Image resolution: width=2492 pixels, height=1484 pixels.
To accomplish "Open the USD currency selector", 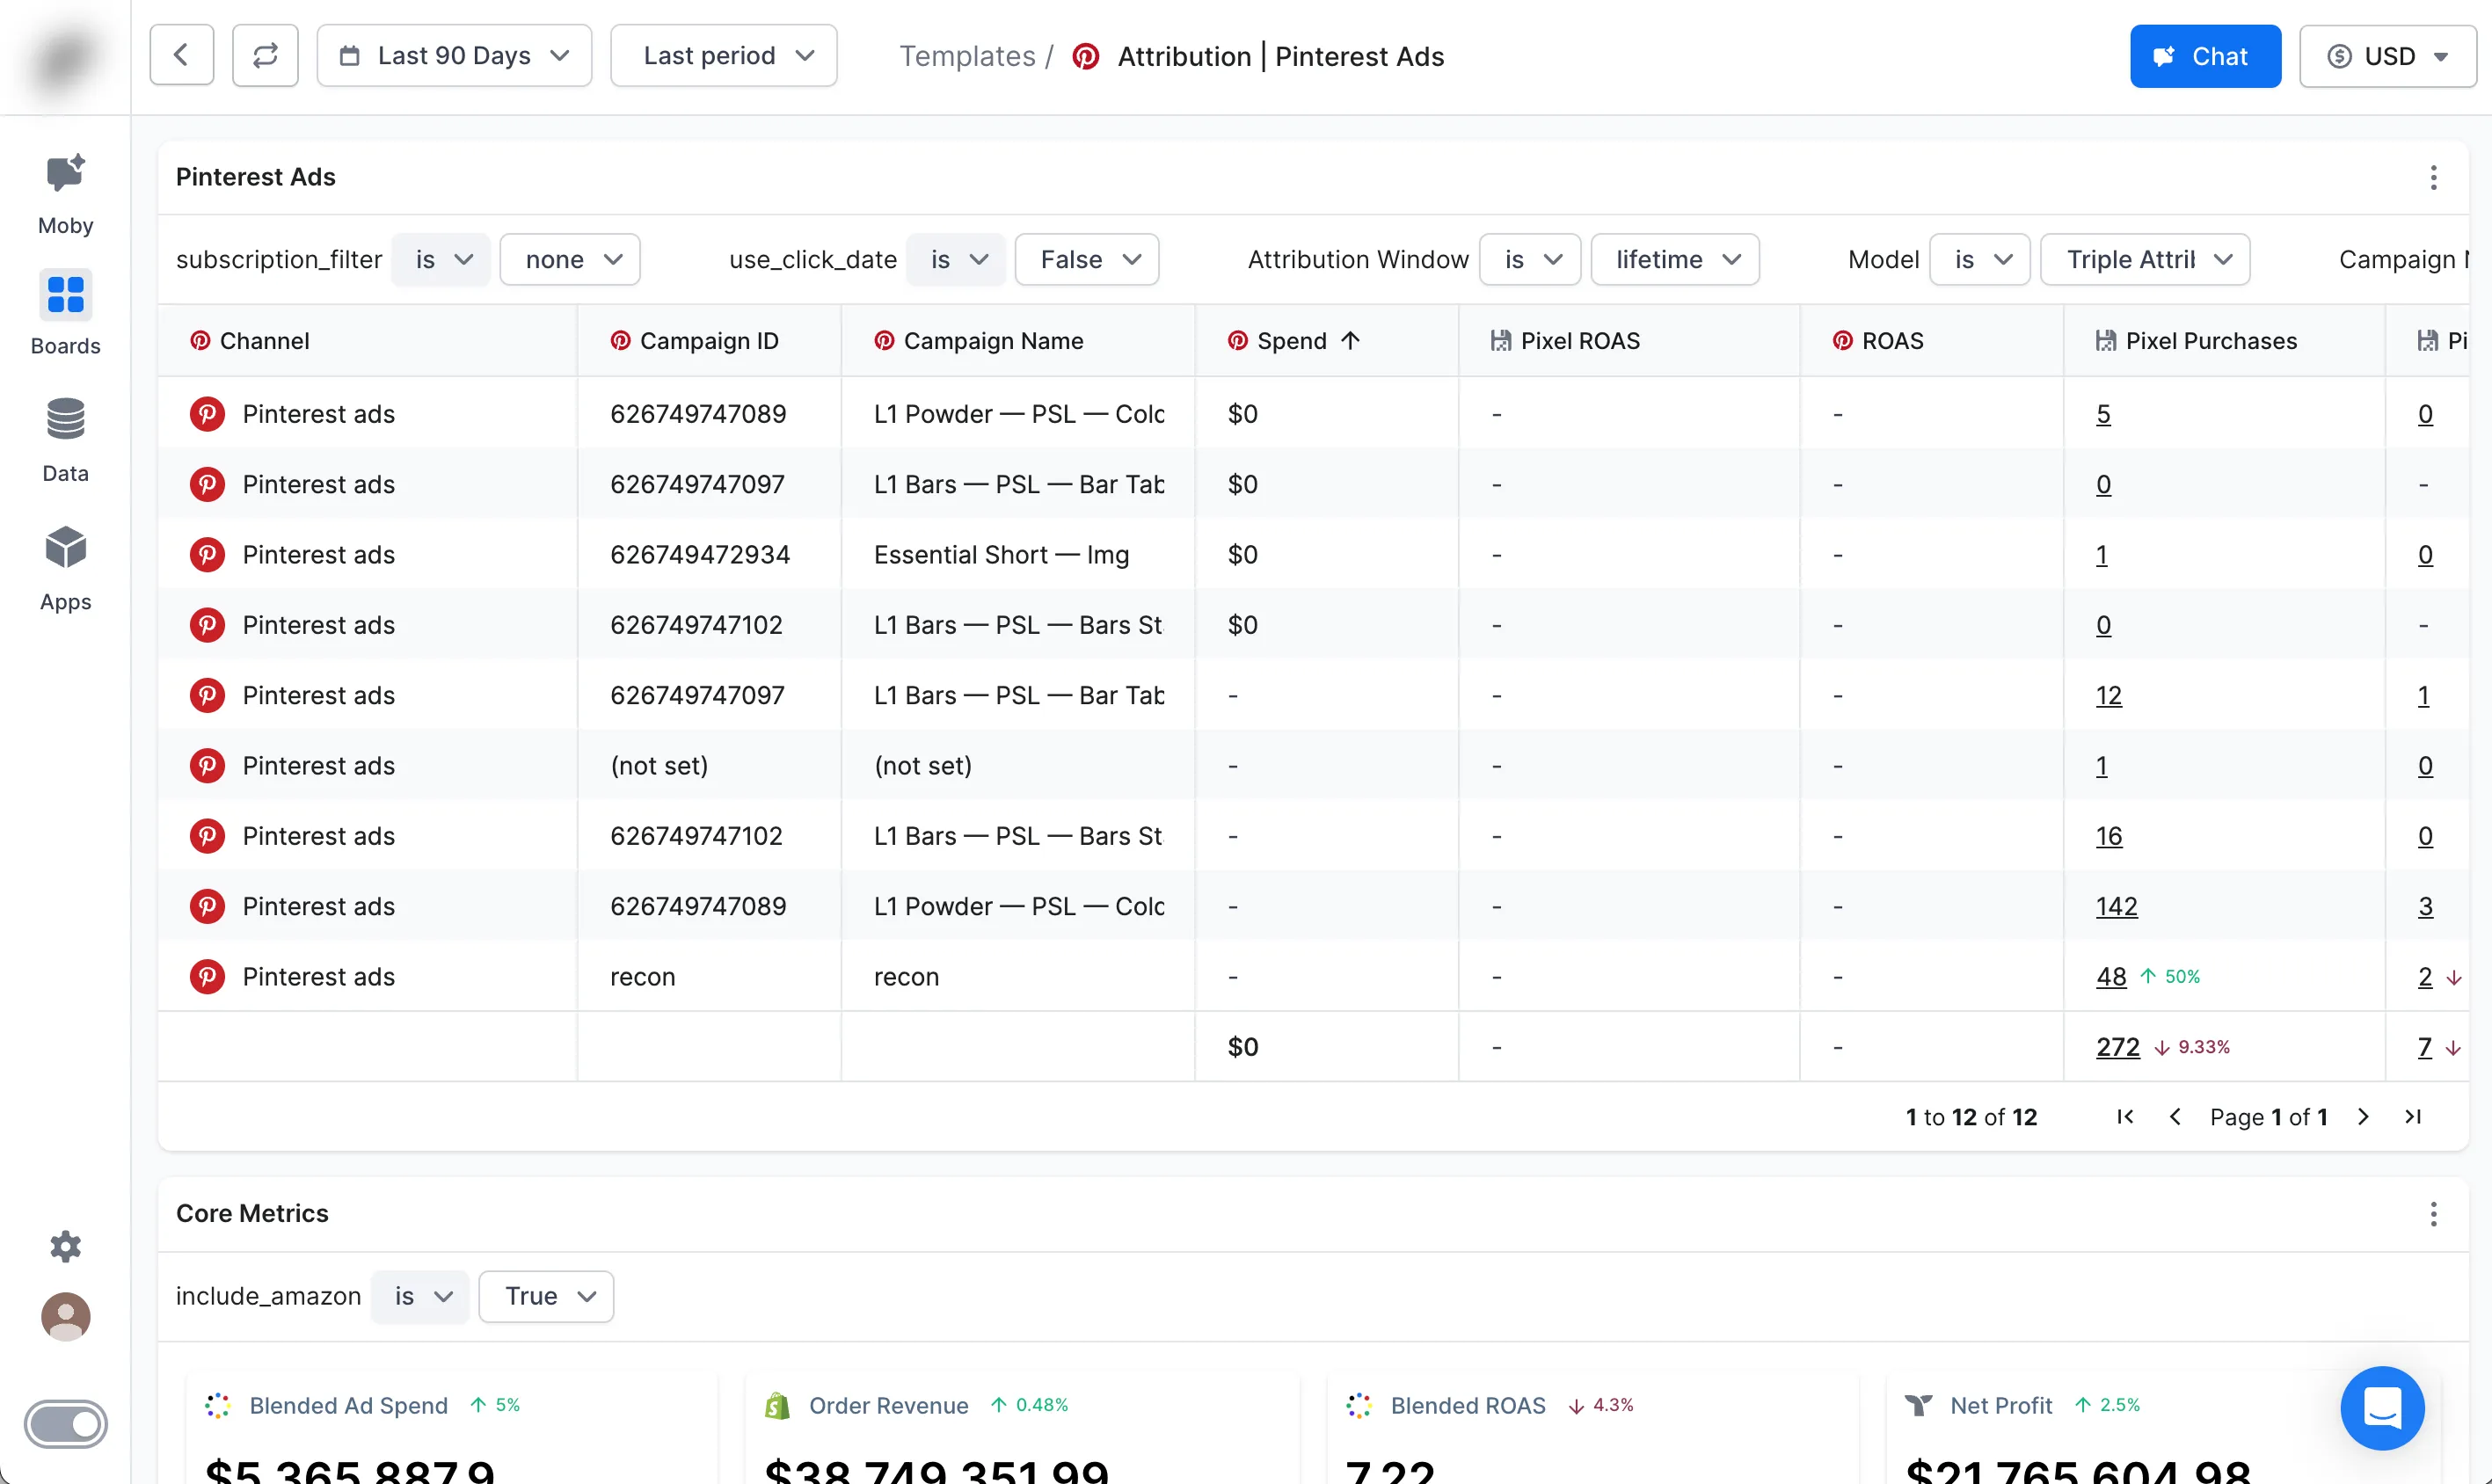I will (2386, 56).
